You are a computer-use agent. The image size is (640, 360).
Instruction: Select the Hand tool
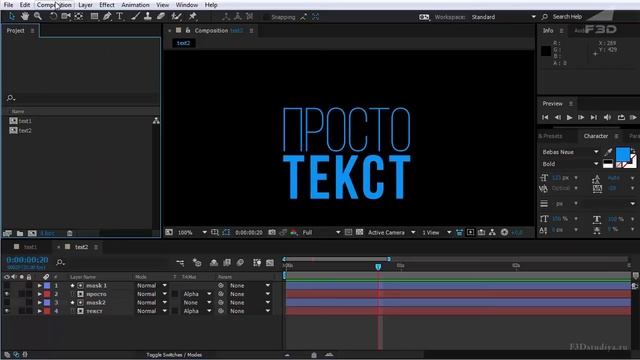[25, 16]
